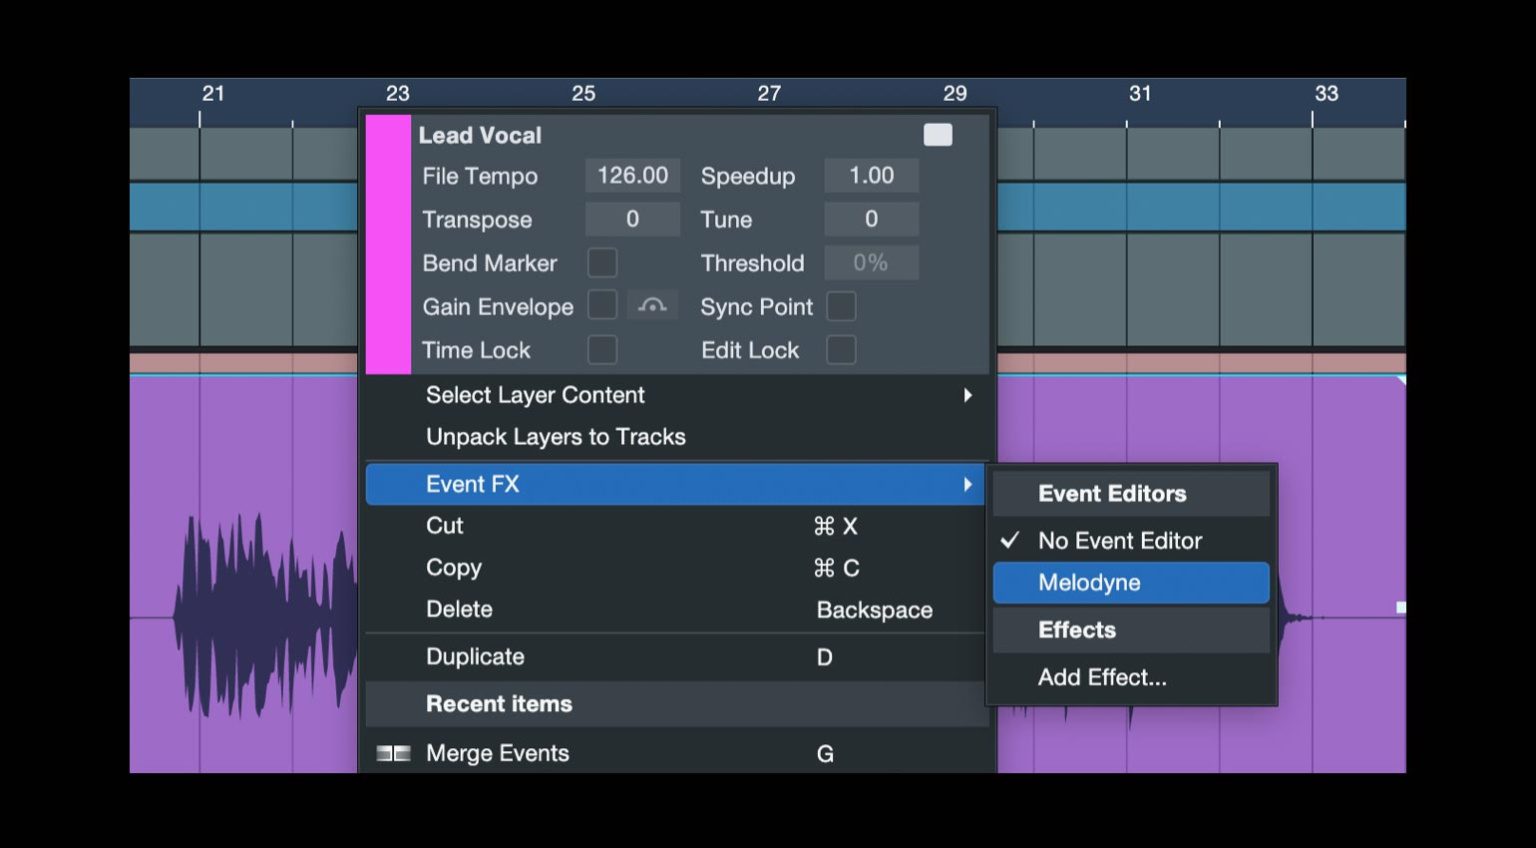Enable the Gain Envelope checkbox
The image size is (1536, 848).
(602, 305)
